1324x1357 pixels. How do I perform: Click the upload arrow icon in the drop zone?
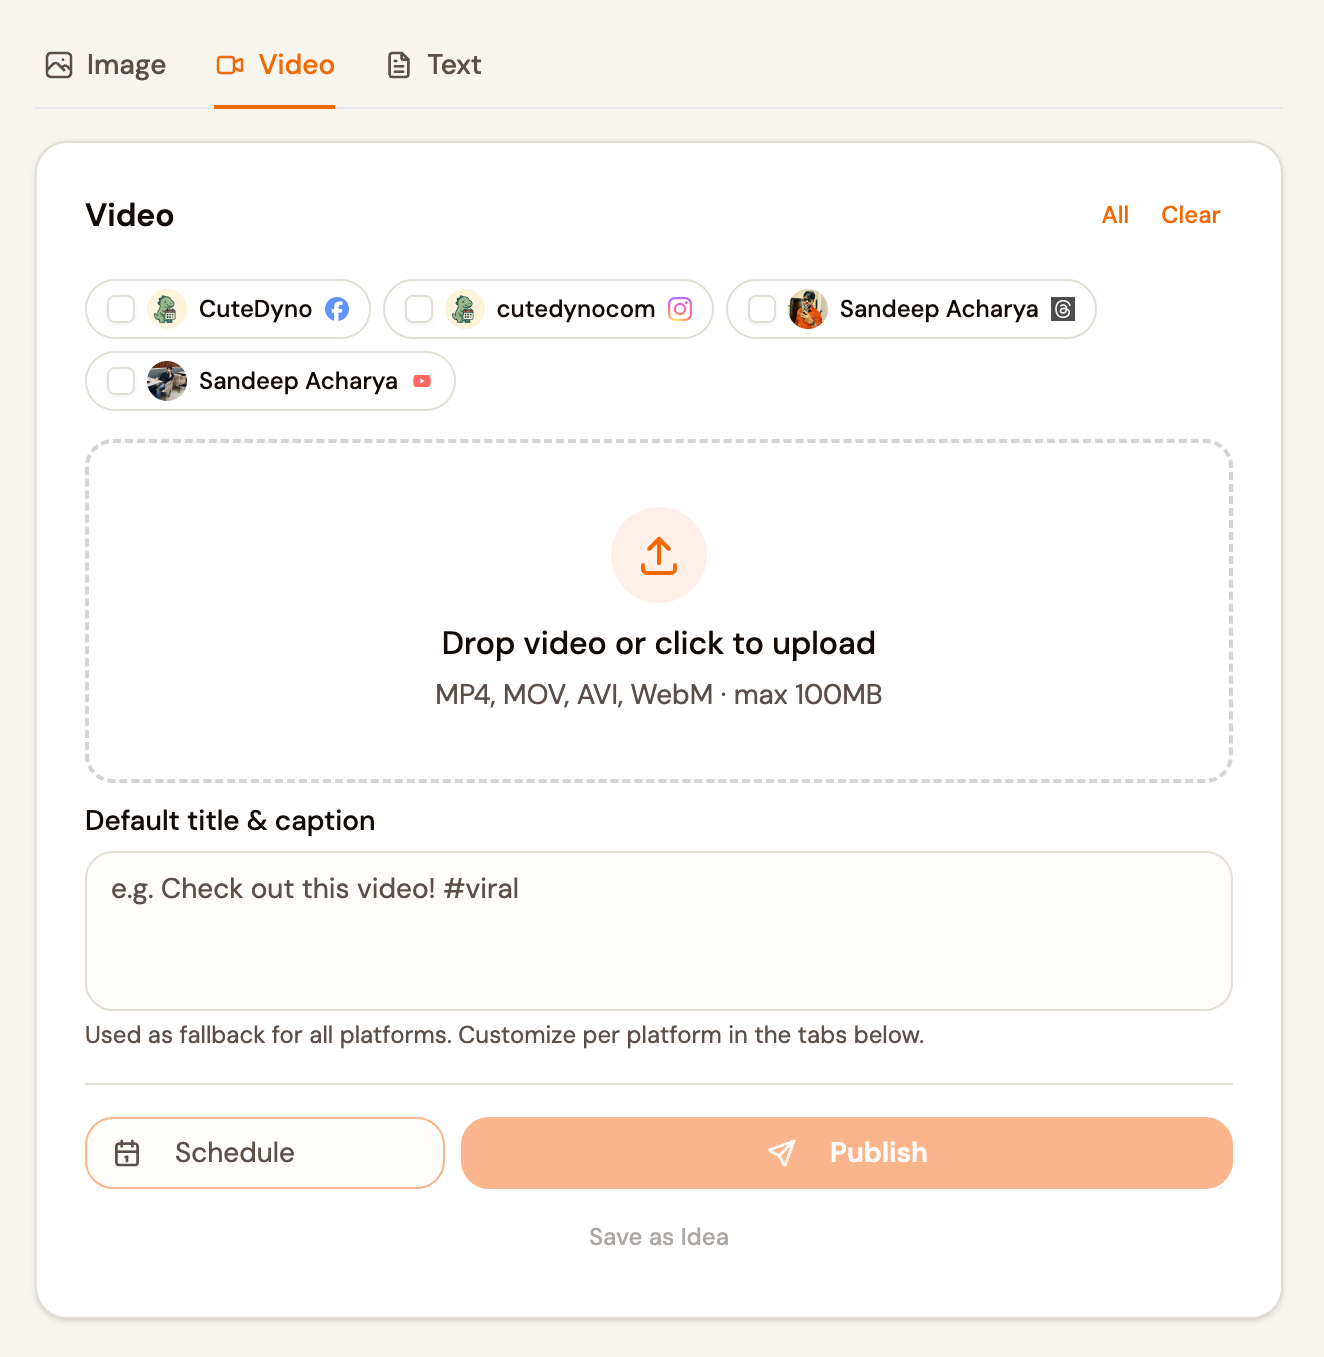[x=658, y=555]
